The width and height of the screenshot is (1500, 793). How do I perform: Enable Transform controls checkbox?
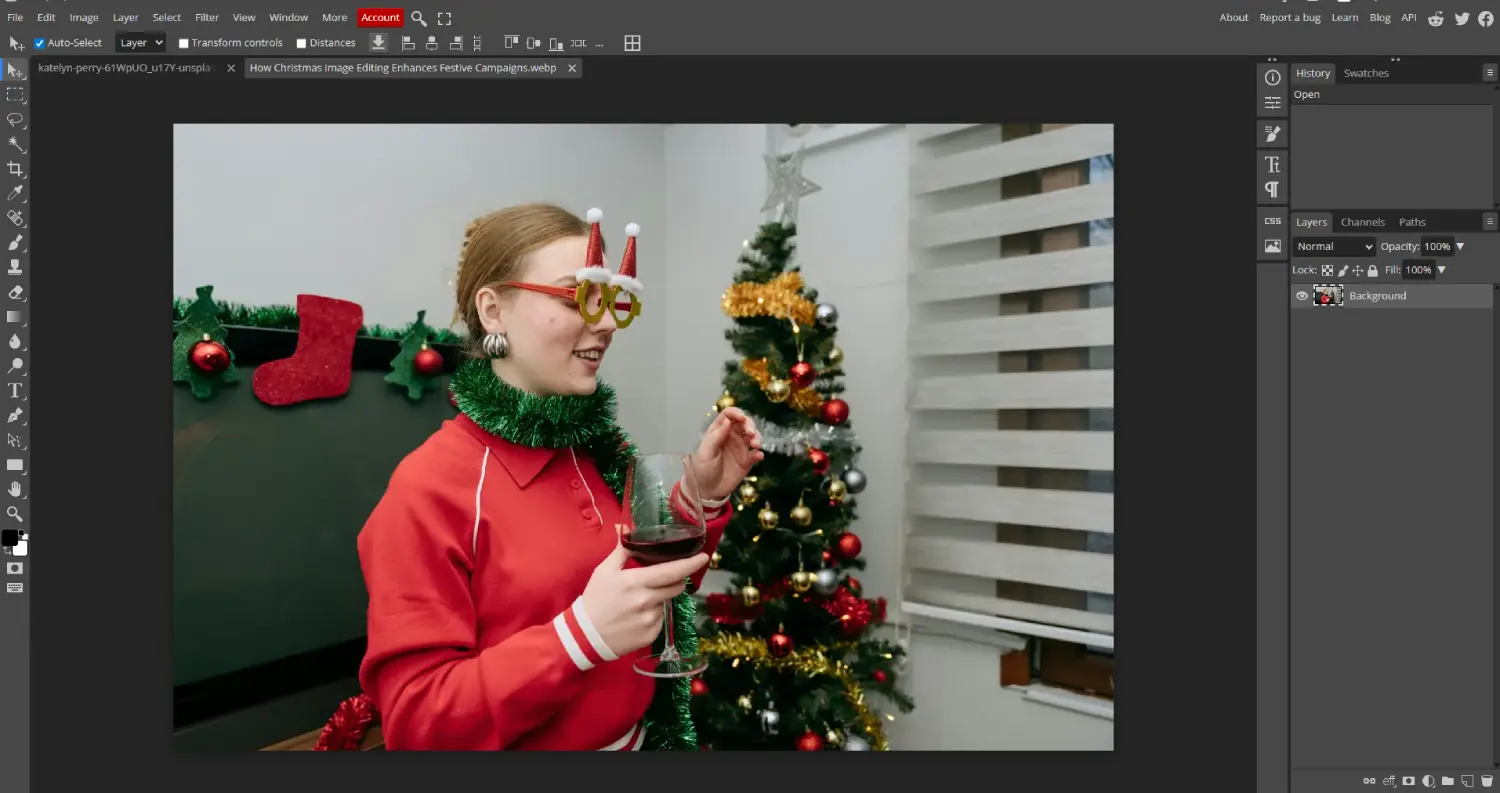tap(184, 43)
